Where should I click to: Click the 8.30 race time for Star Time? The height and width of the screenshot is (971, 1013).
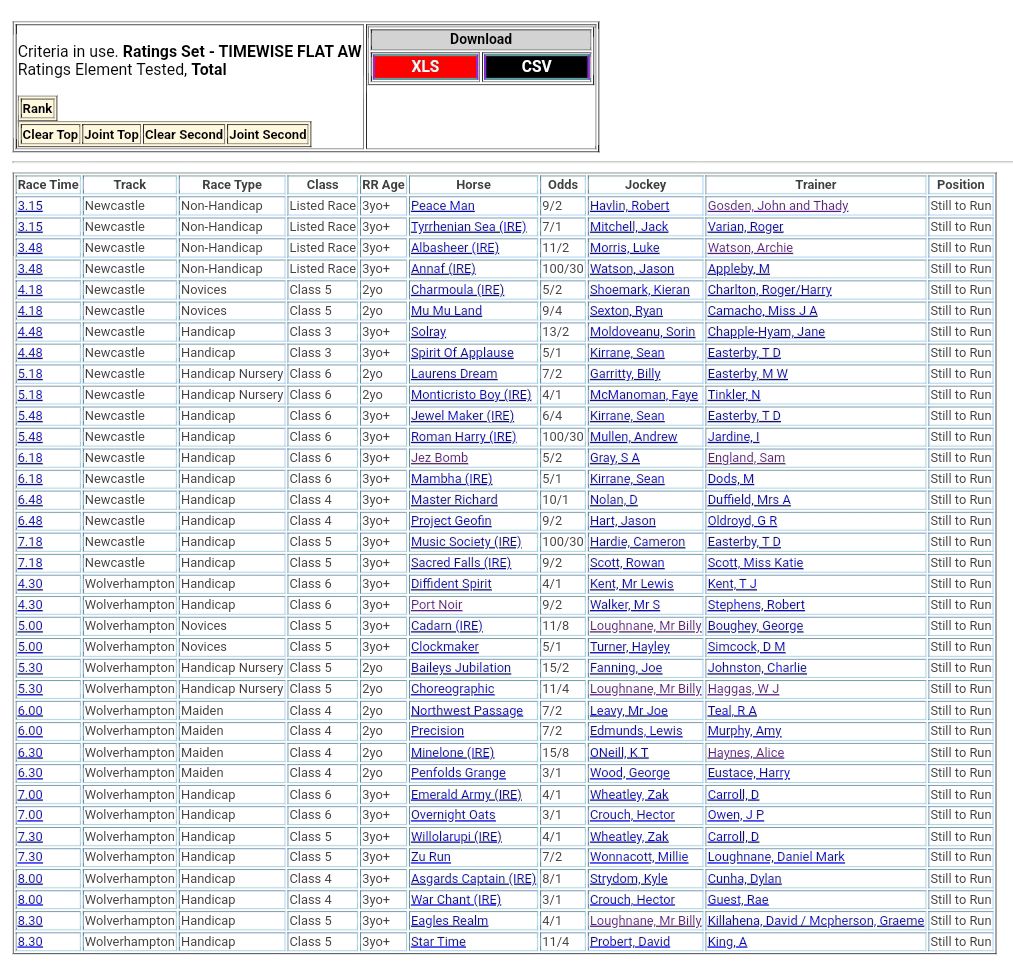[30, 942]
